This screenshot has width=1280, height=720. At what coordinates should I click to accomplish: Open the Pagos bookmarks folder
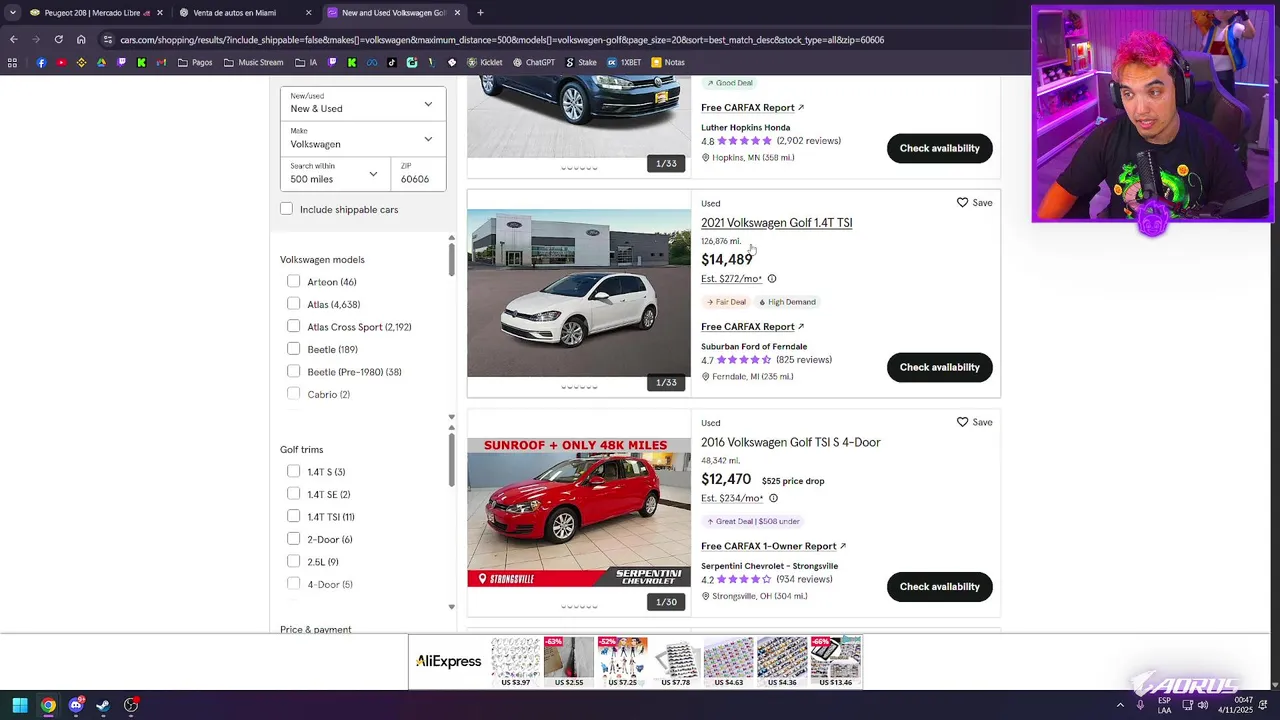pos(195,62)
